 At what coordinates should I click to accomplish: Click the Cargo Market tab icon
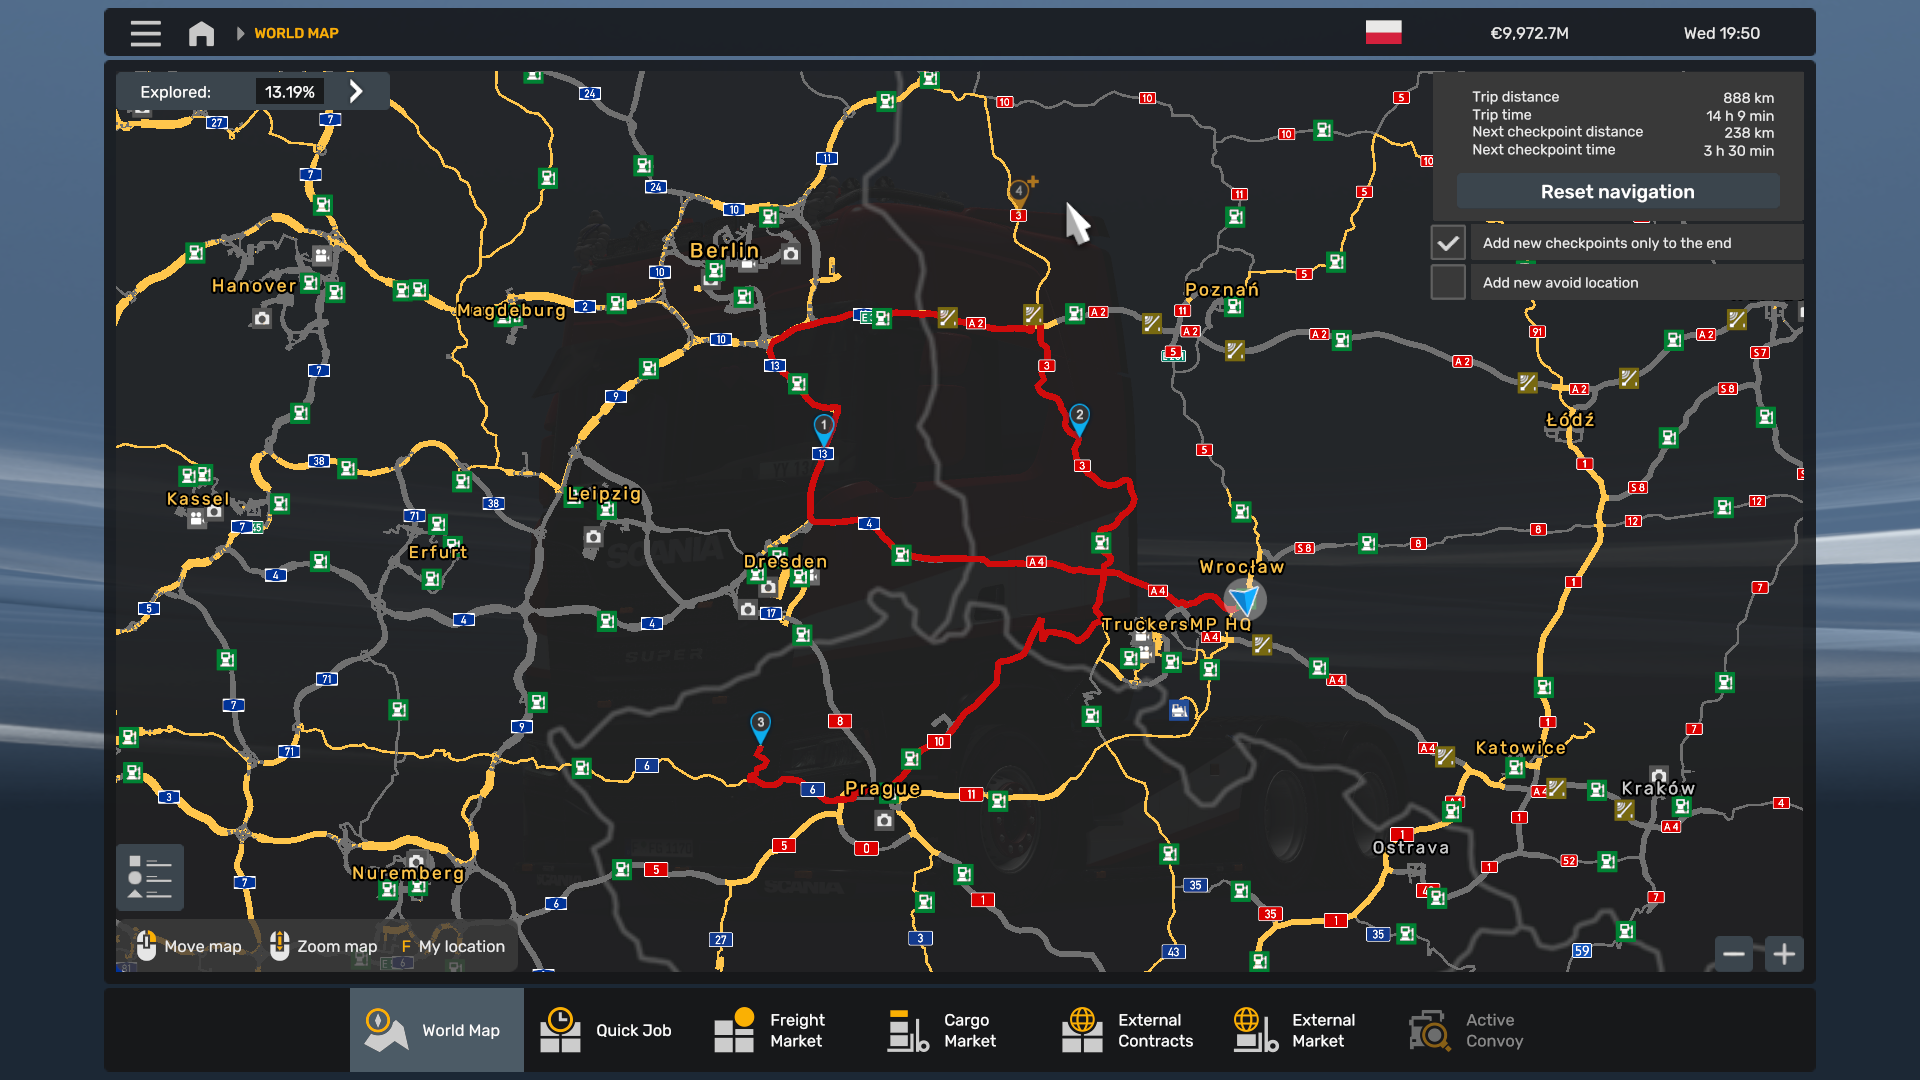908,1030
